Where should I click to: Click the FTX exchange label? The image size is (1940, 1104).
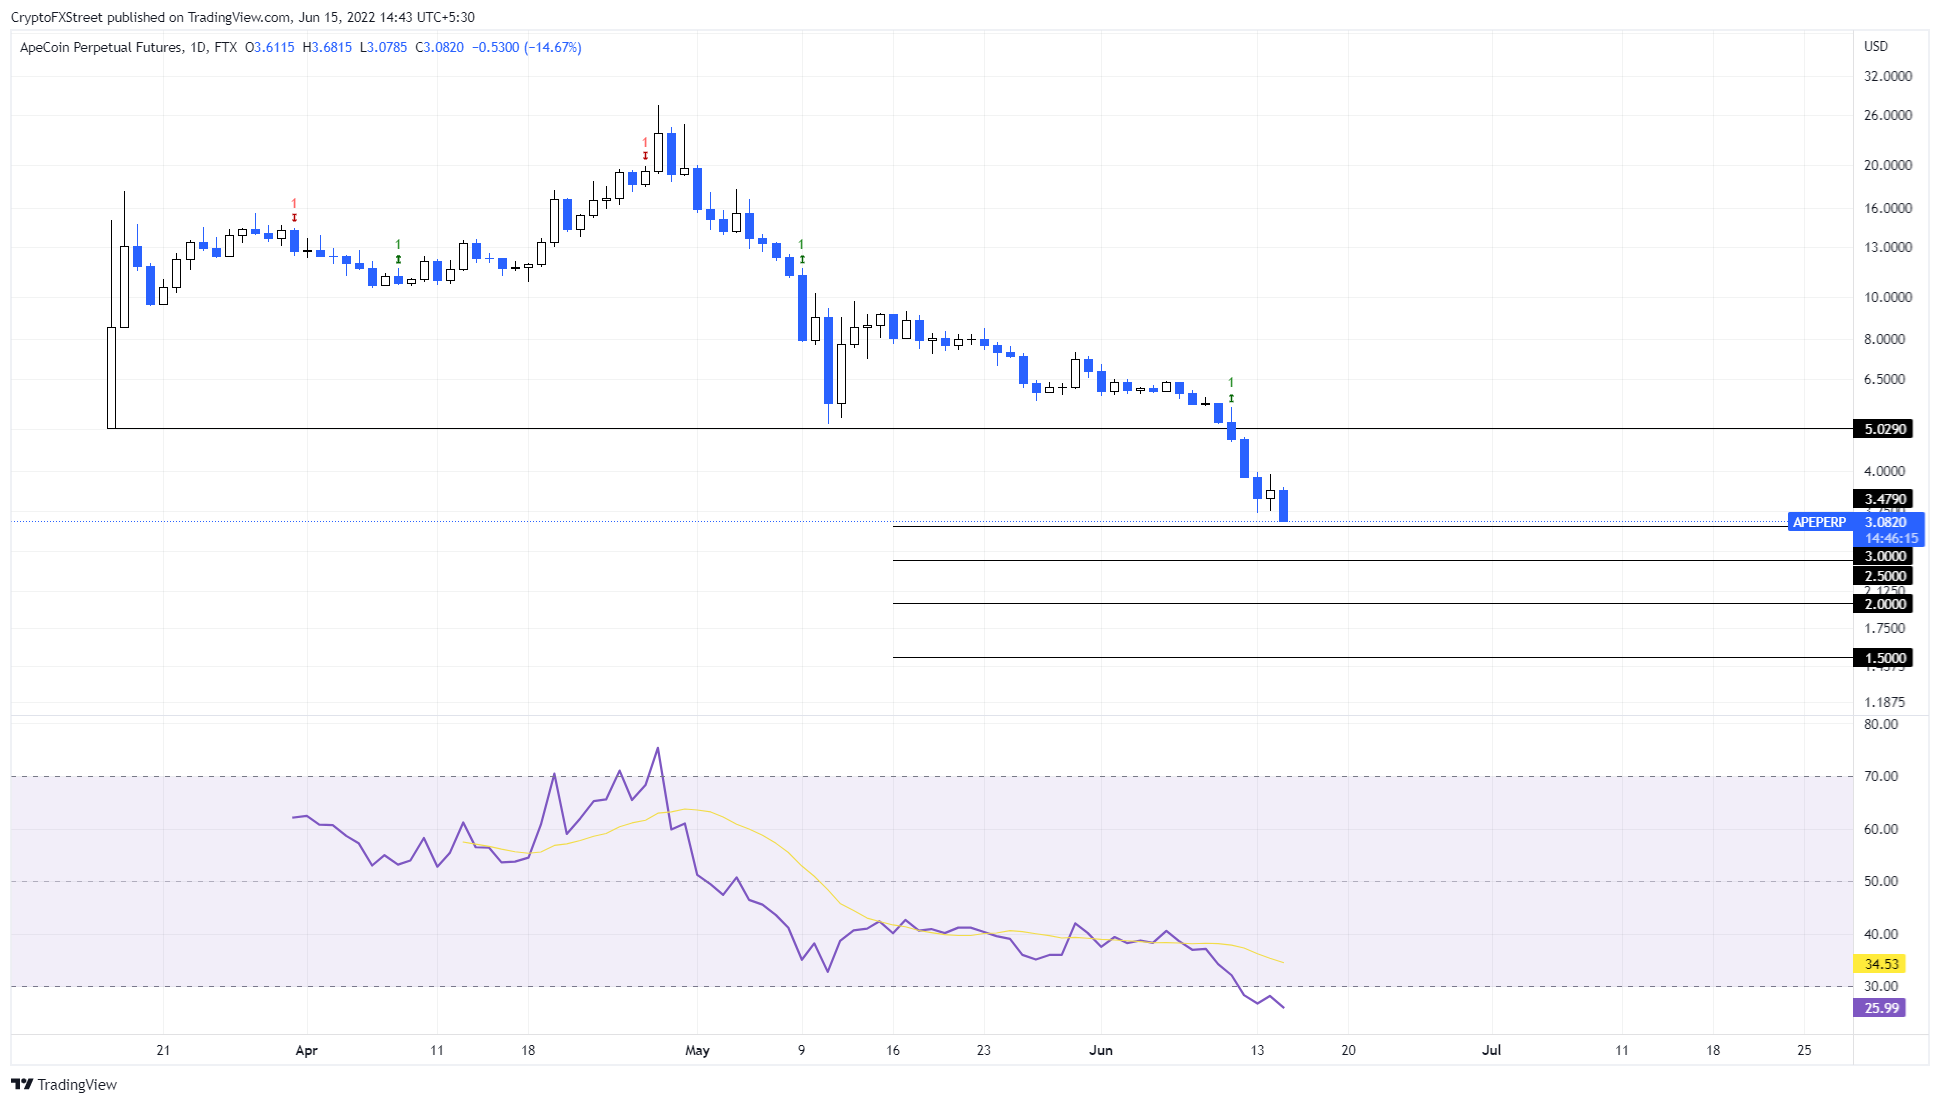(x=225, y=47)
